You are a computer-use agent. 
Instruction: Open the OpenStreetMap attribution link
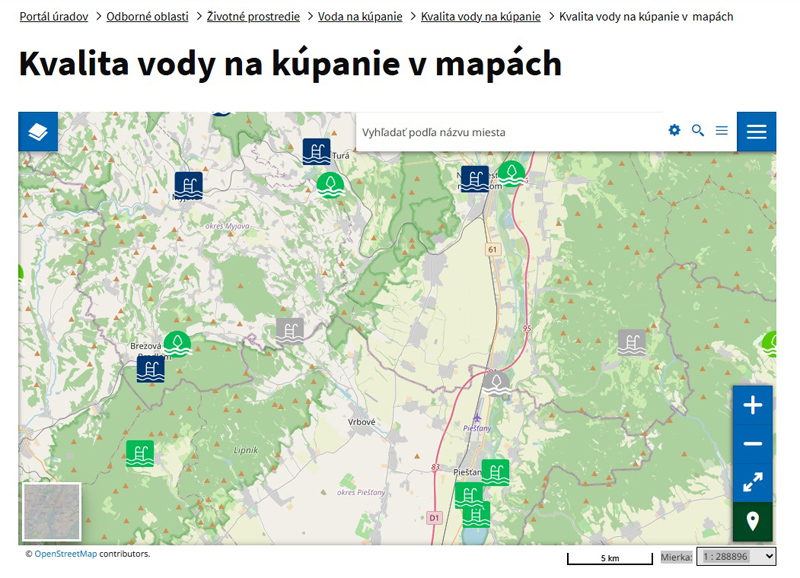[65, 554]
